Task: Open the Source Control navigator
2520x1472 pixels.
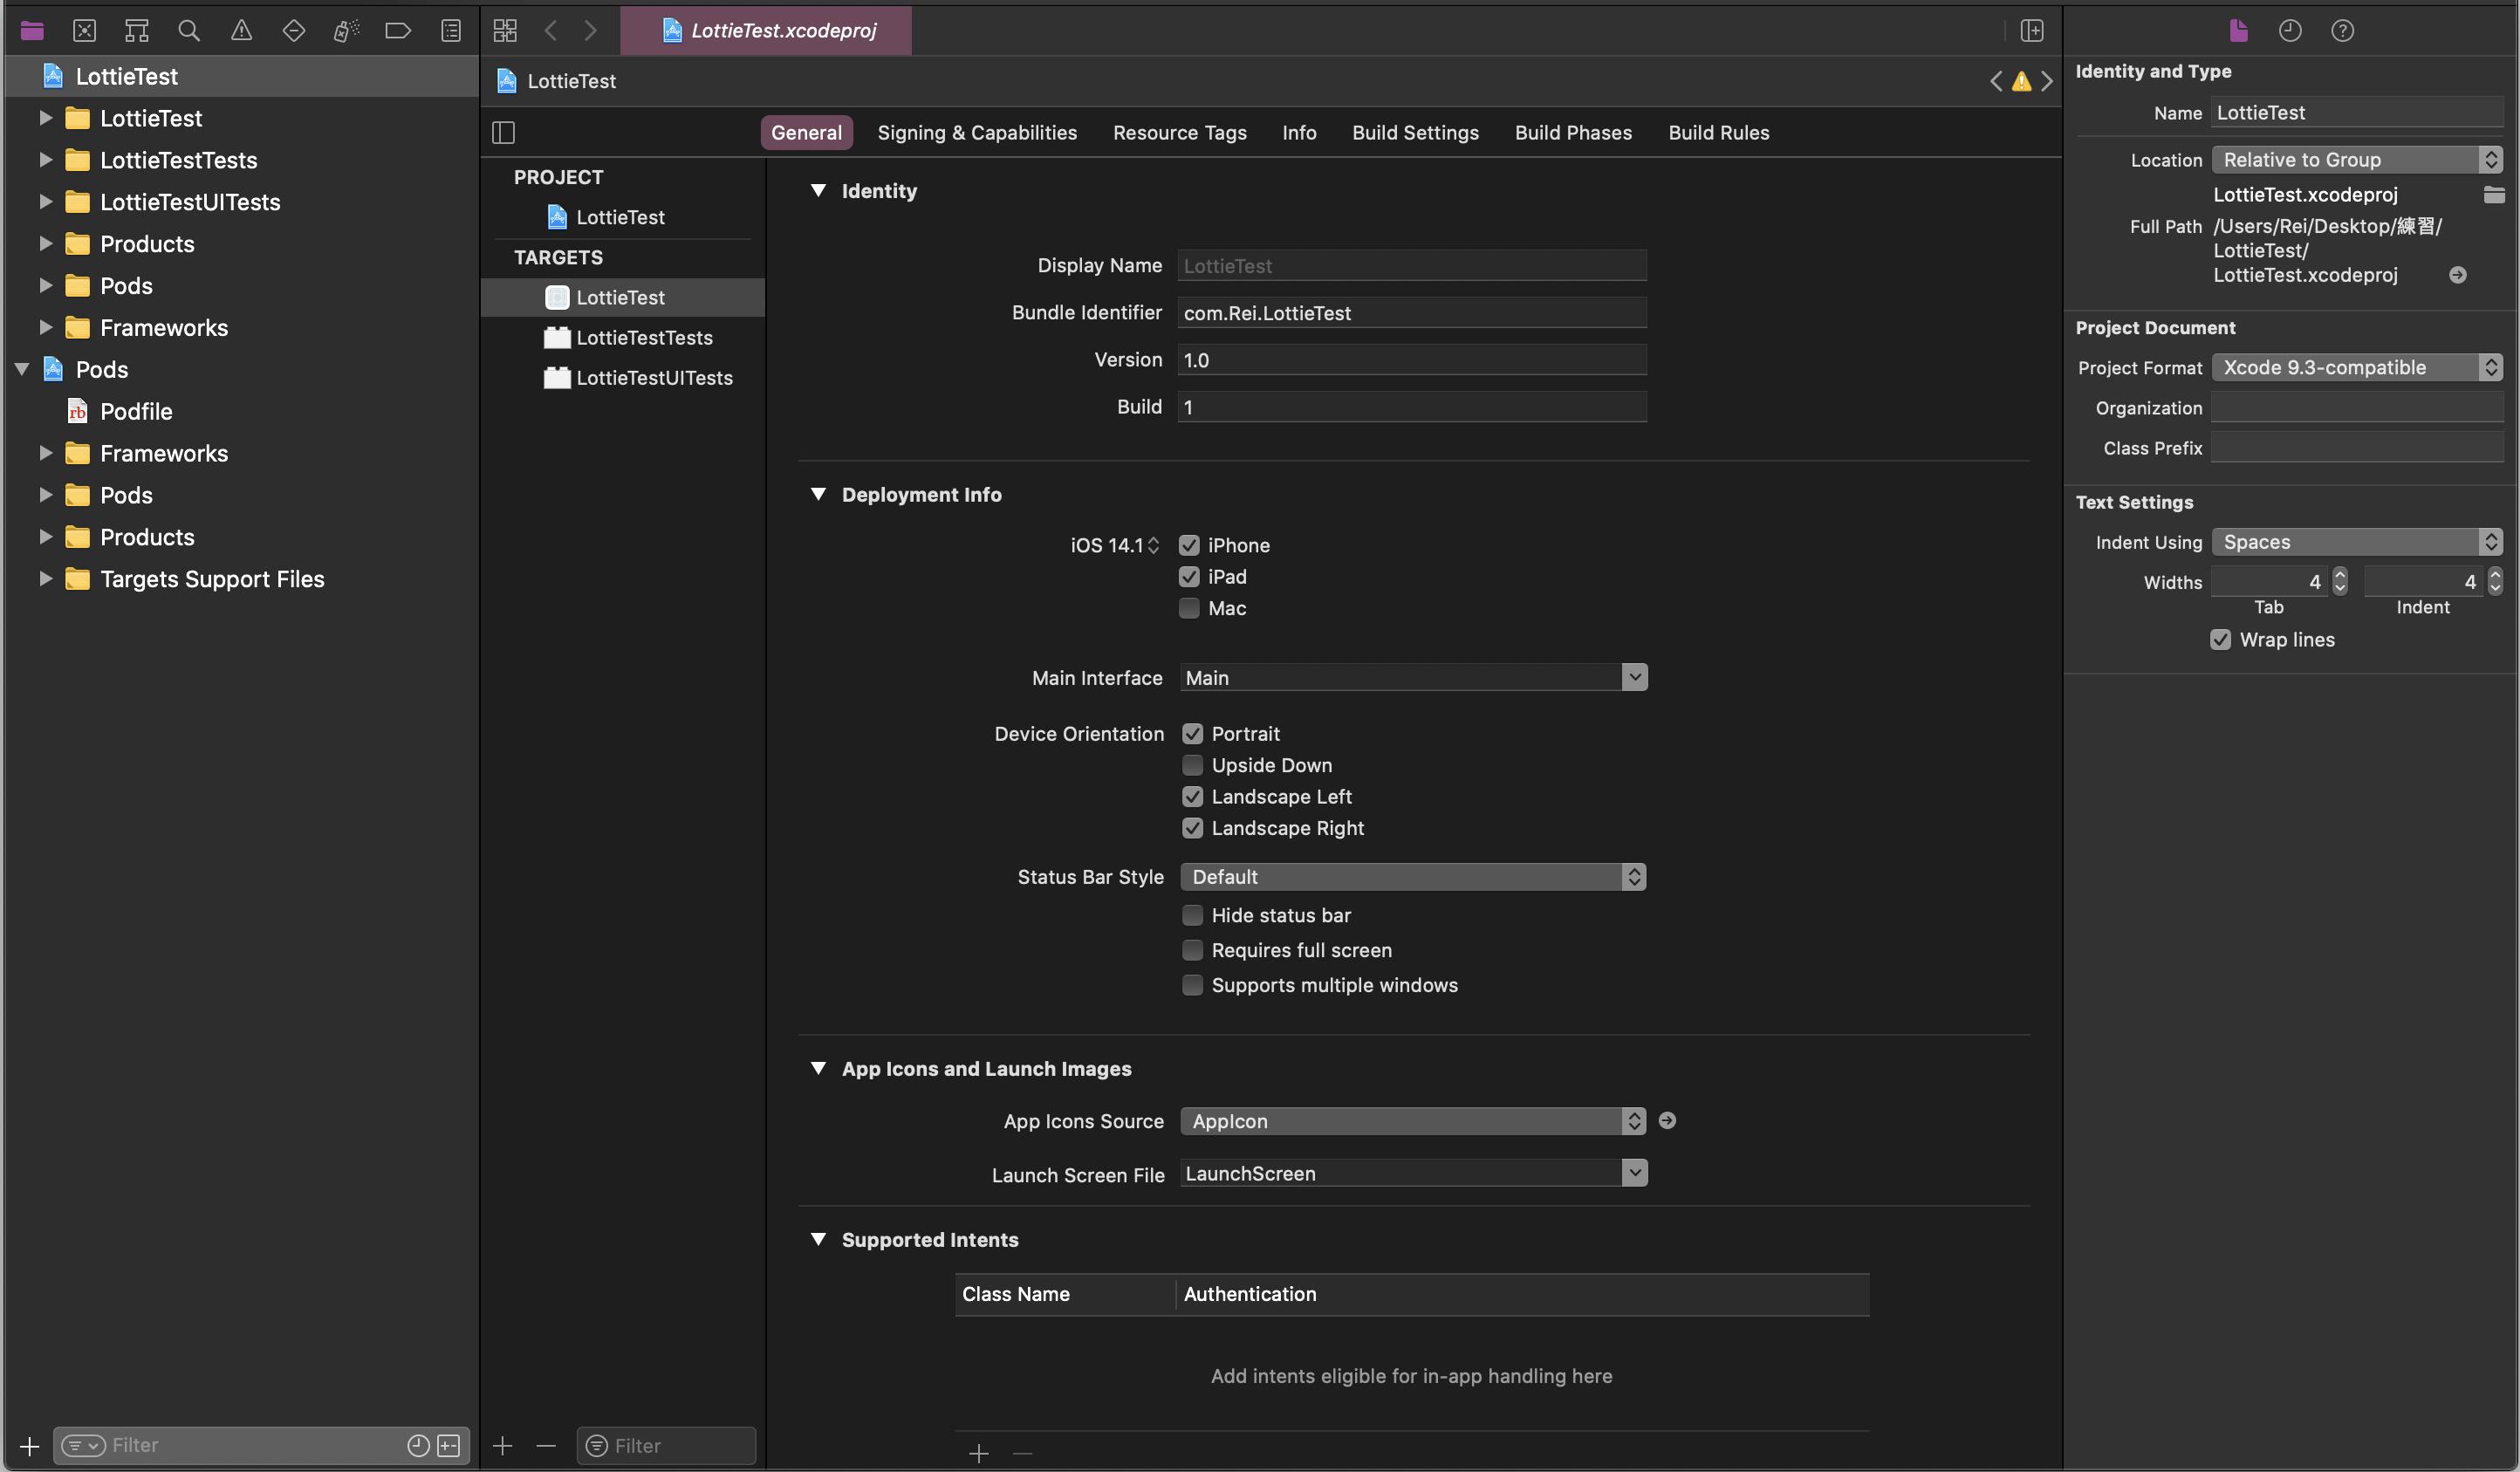Action: [x=85, y=31]
